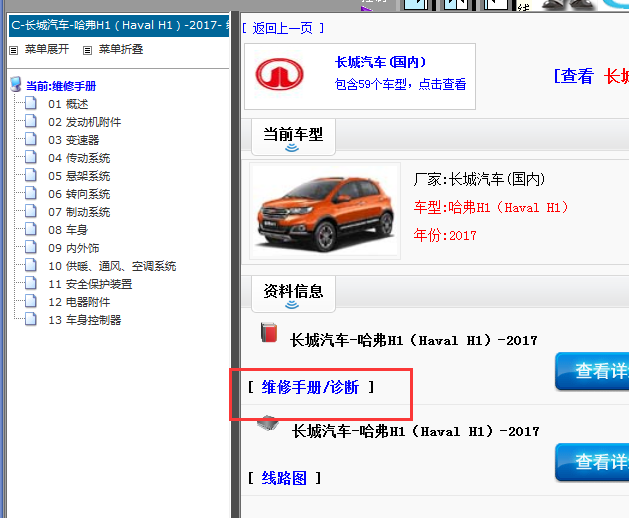Click the 年份:2017 text
This screenshot has width=629, height=518.
[445, 236]
